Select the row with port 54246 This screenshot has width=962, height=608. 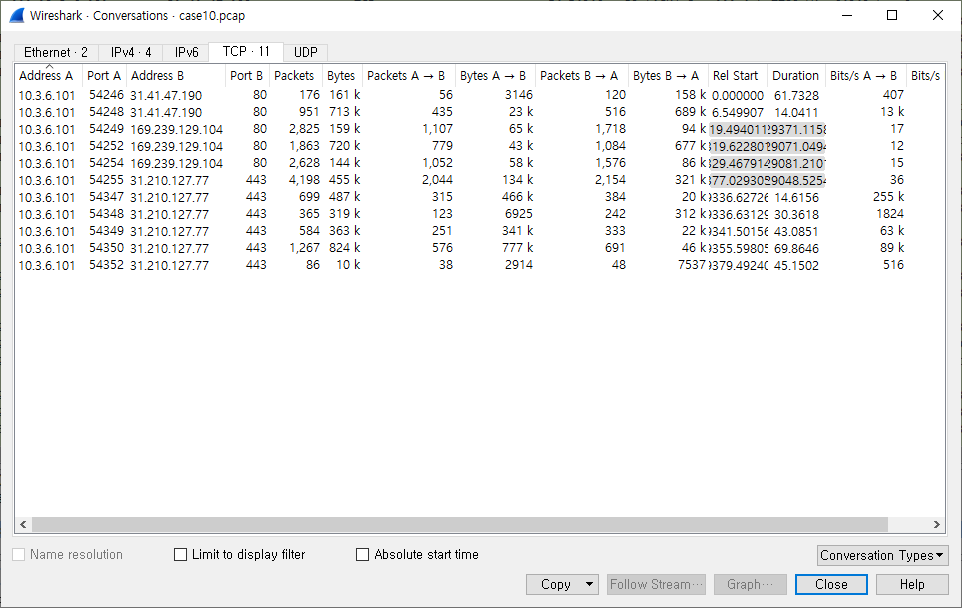click(x=480, y=95)
